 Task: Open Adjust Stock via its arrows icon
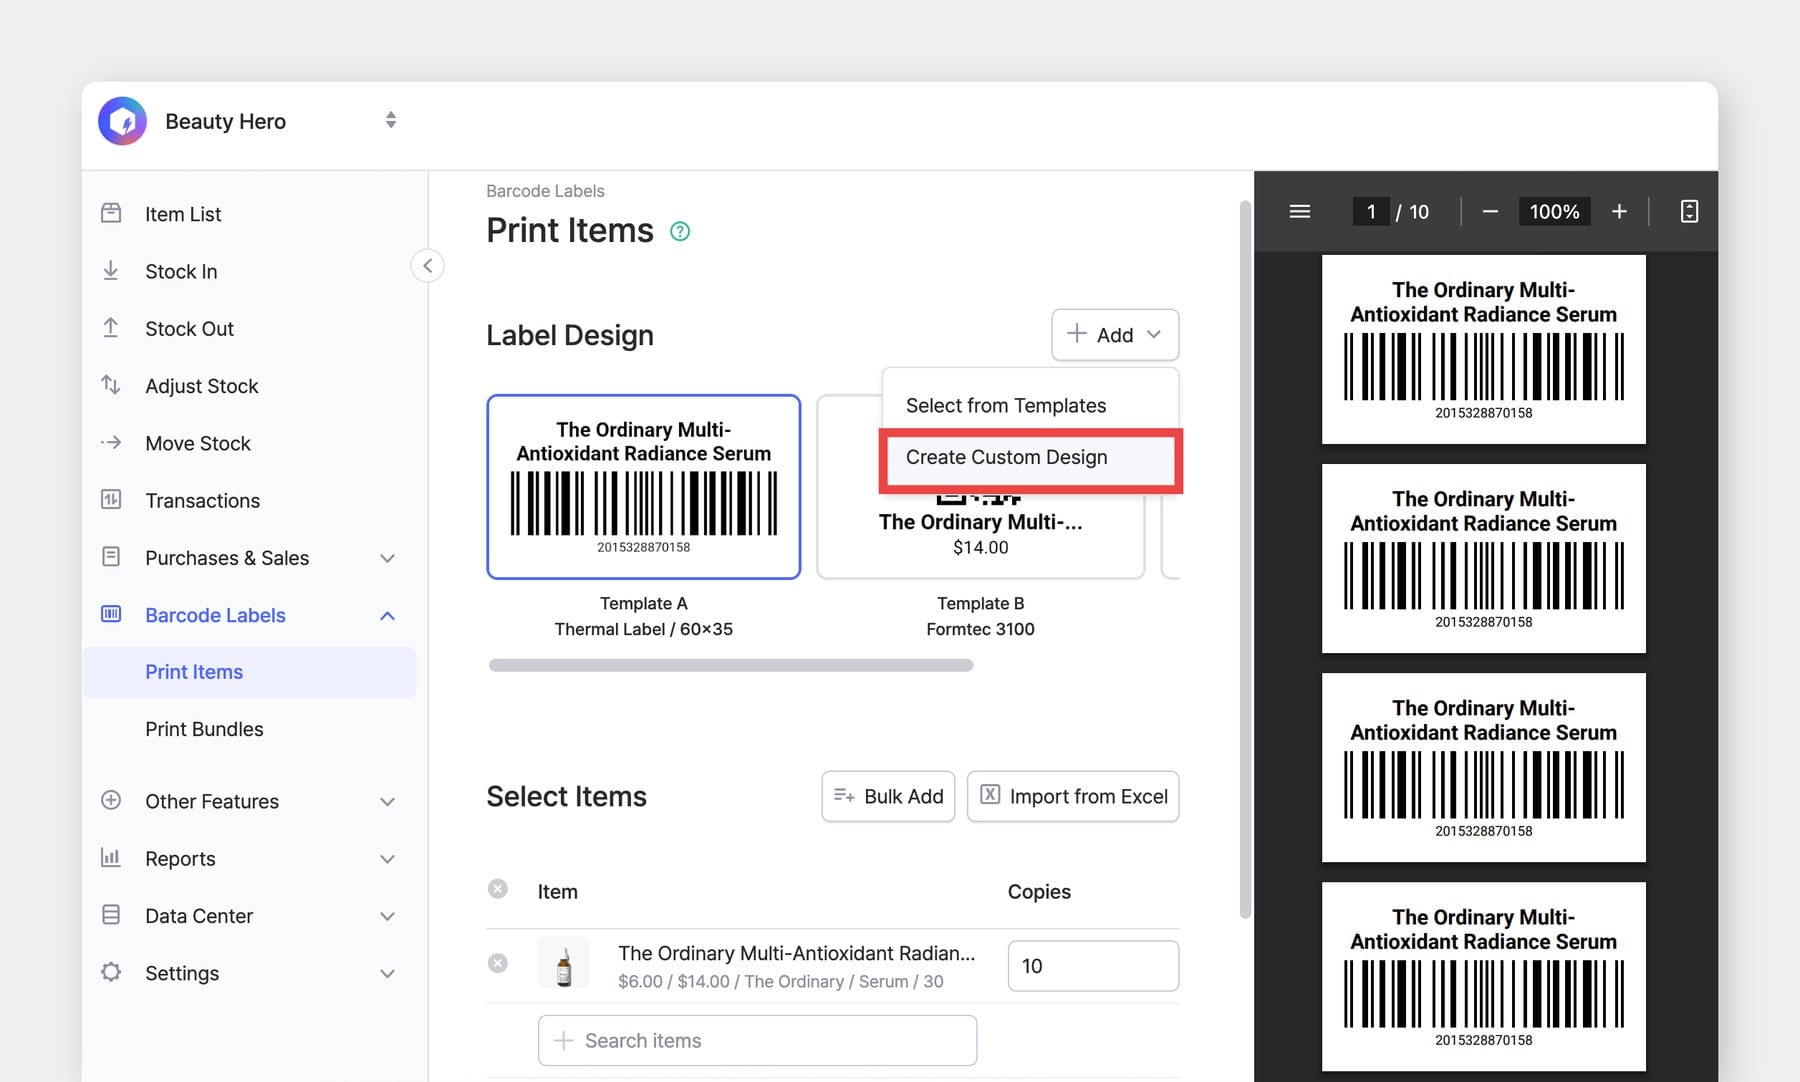[x=111, y=385]
